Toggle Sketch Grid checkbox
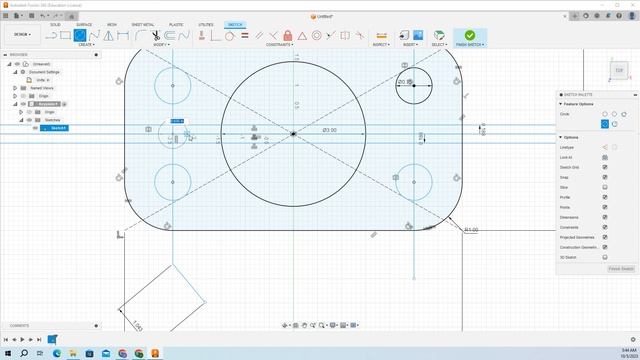 [x=605, y=167]
